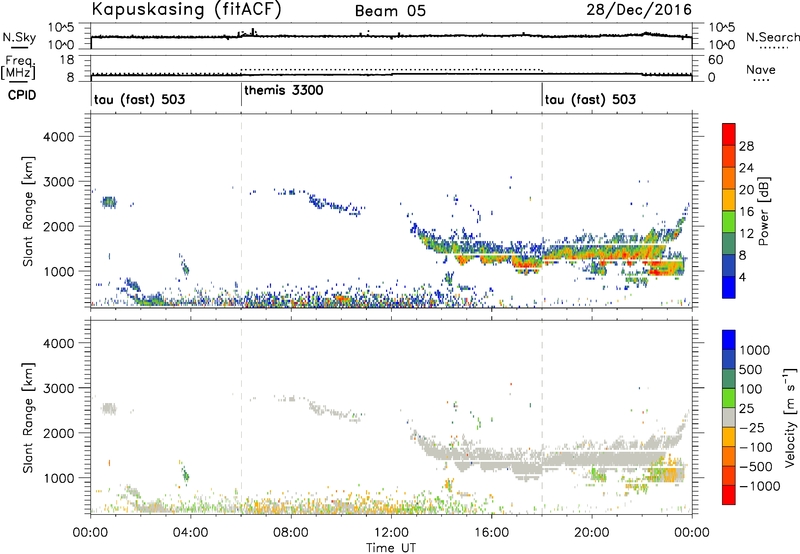Select the Beam 05 label
Viewport: 800px width, 554px height.
click(390, 11)
